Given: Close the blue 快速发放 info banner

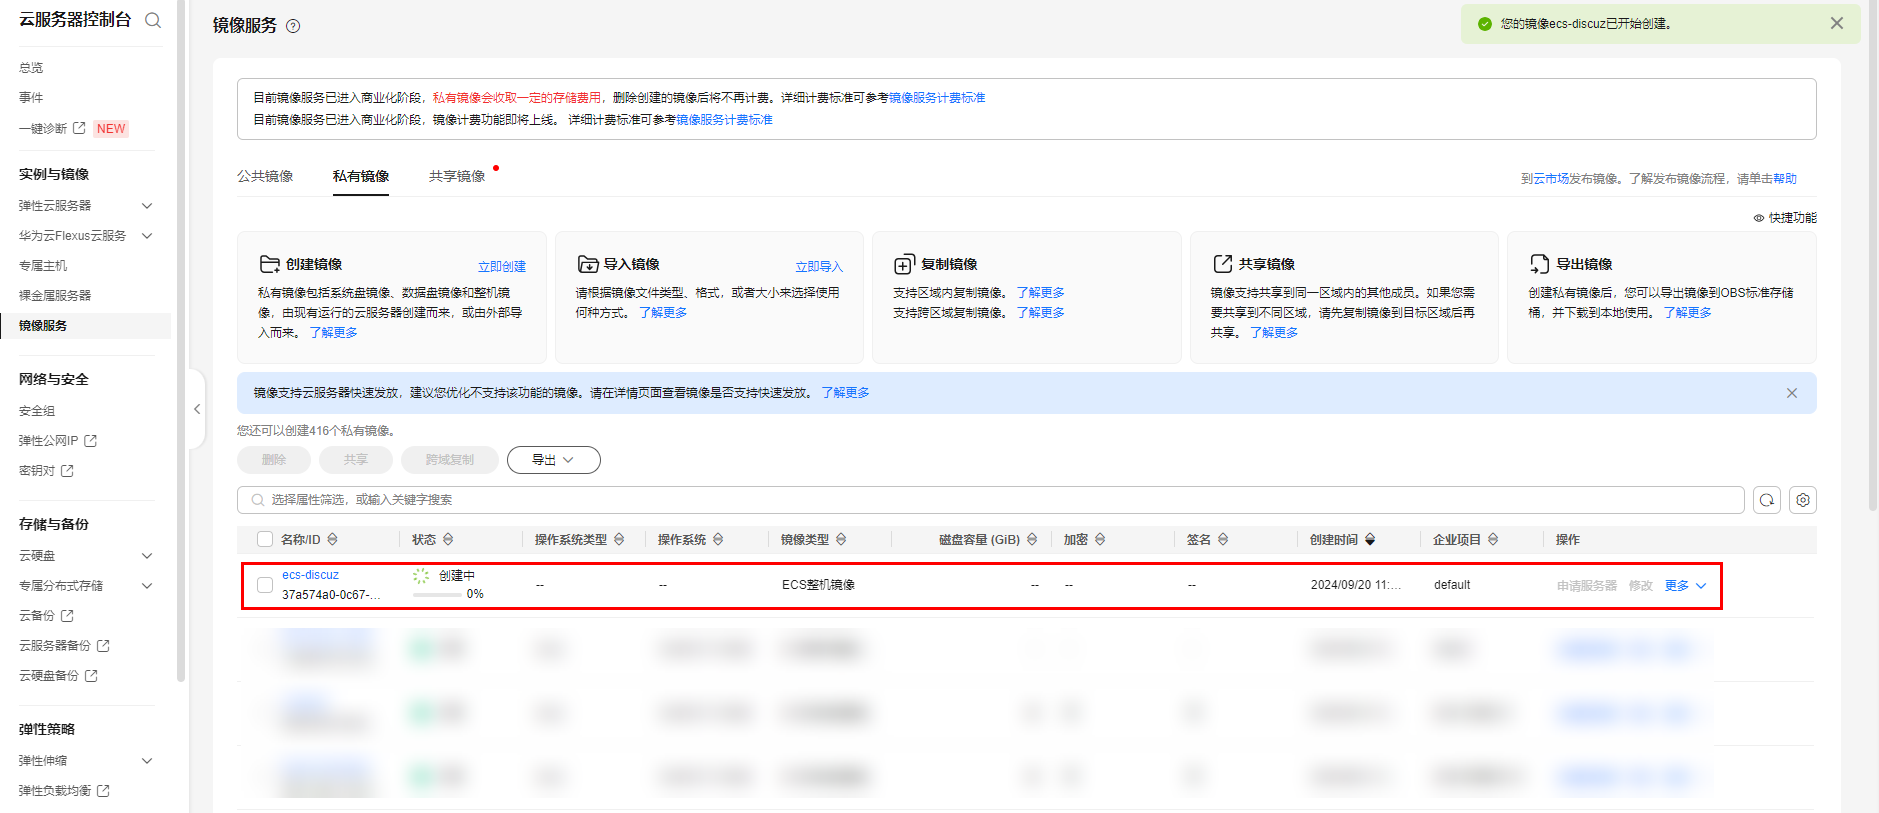Looking at the screenshot, I should pos(1792,393).
